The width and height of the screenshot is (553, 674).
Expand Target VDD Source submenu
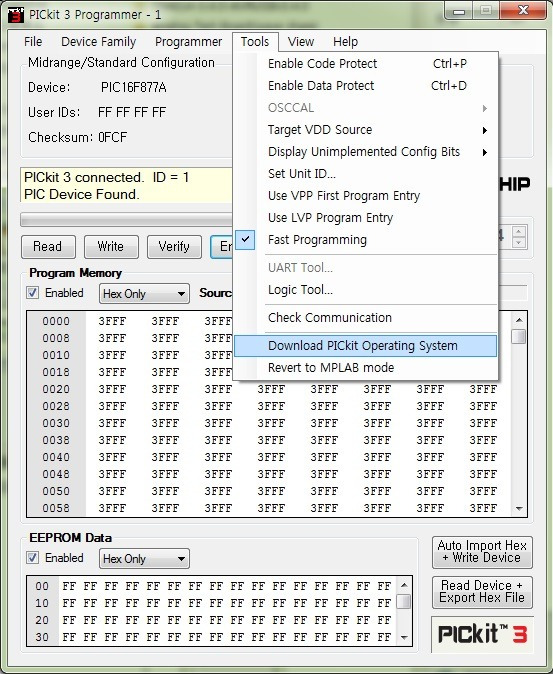click(x=366, y=130)
